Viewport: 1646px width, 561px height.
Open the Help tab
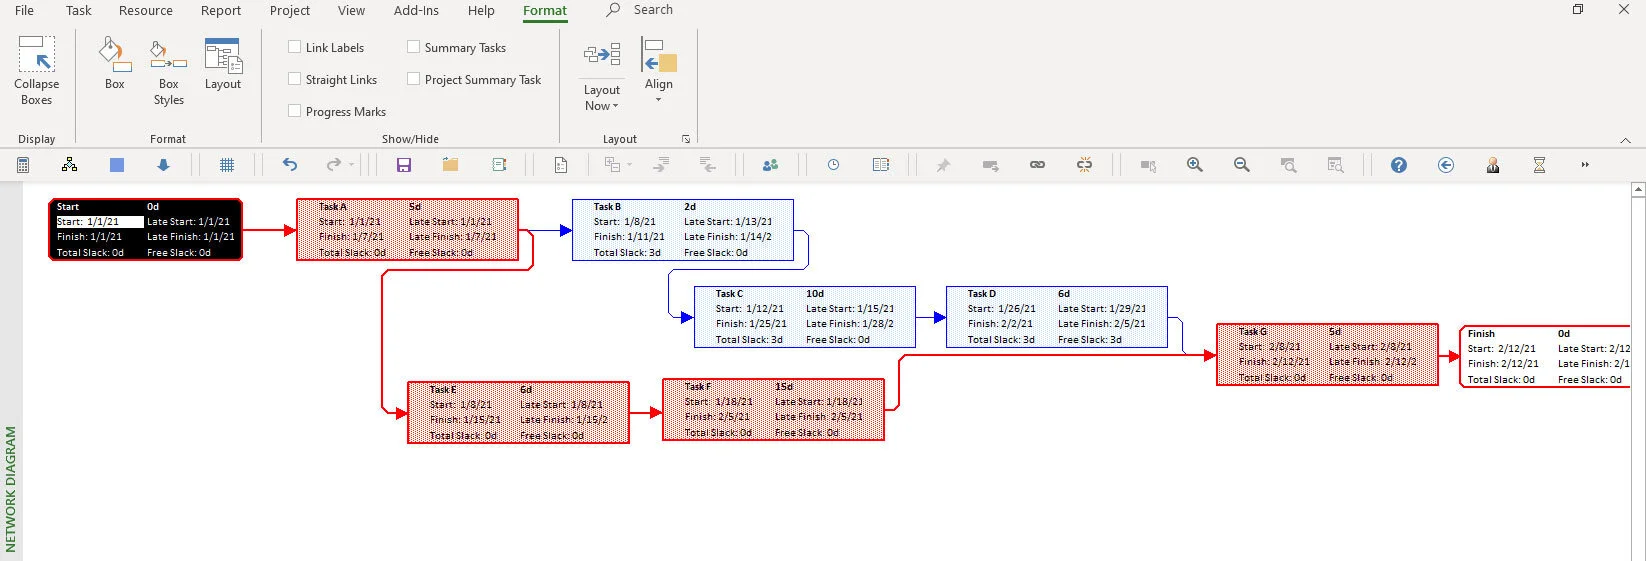pyautogui.click(x=481, y=10)
